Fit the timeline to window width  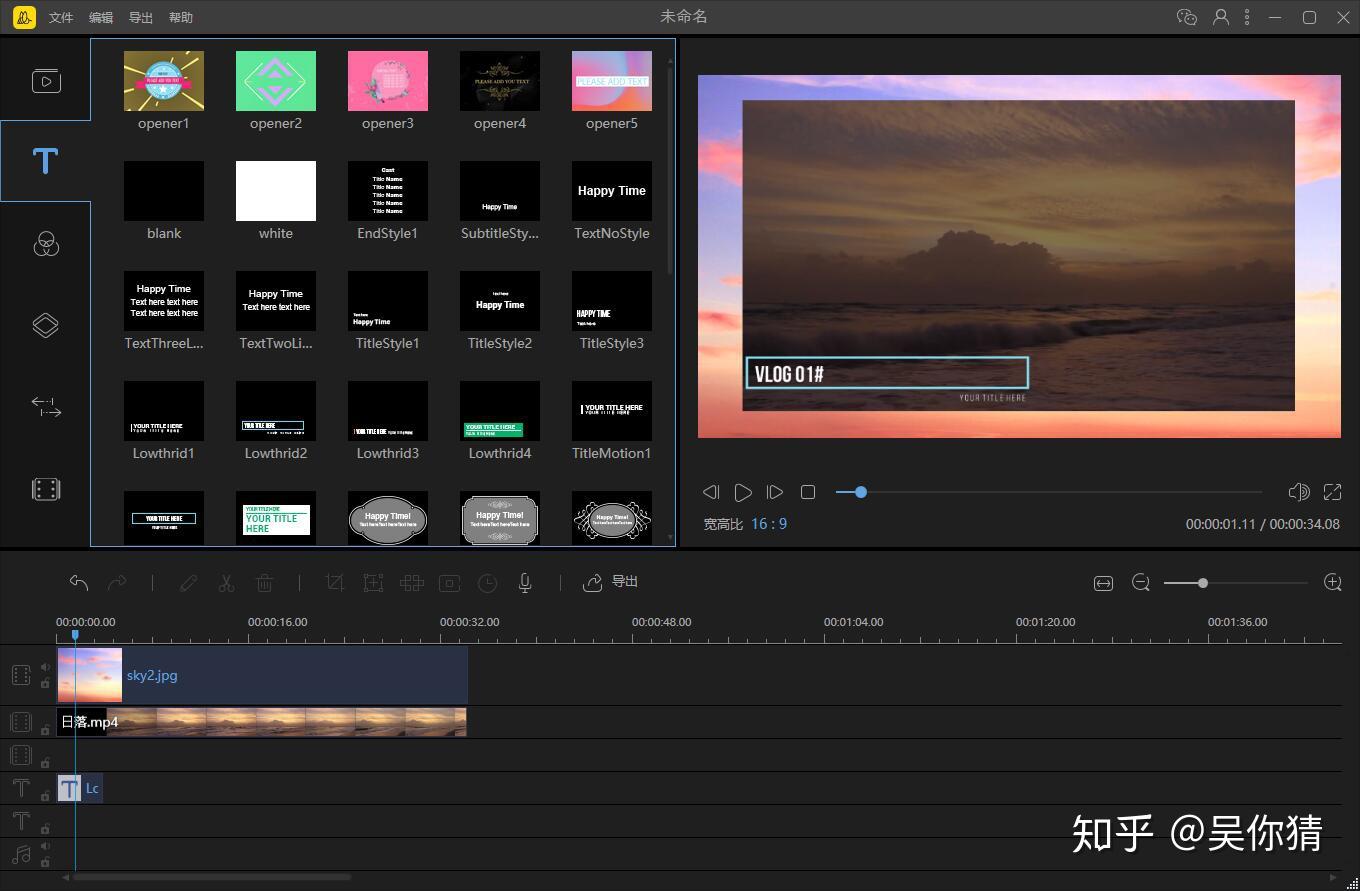tap(1103, 583)
